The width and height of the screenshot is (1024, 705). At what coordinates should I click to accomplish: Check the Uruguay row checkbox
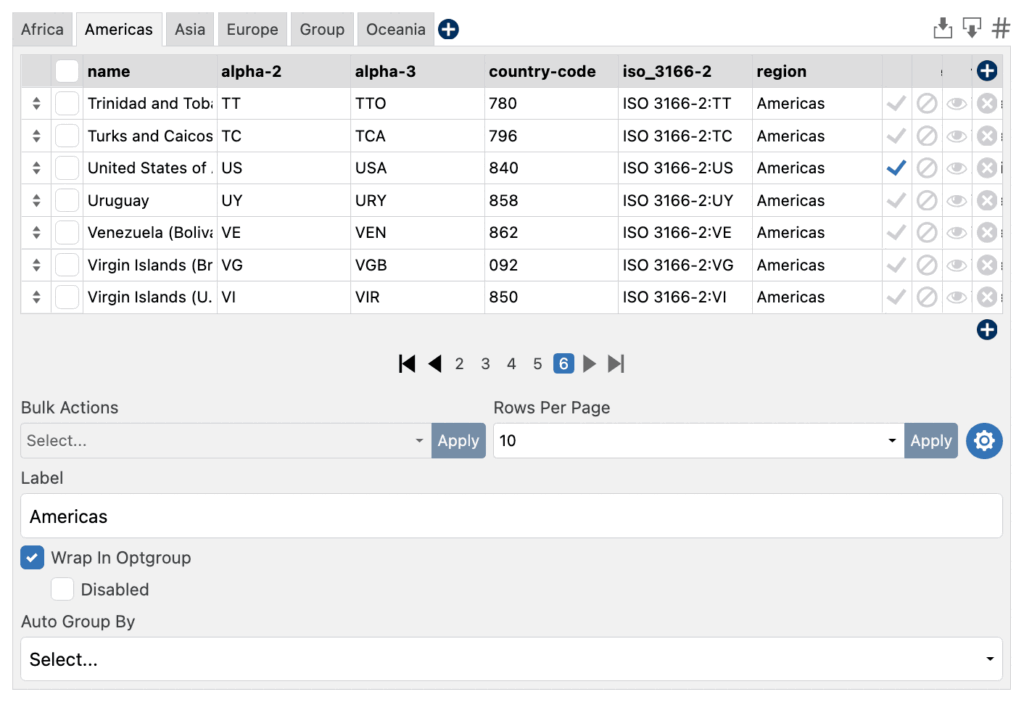click(67, 200)
